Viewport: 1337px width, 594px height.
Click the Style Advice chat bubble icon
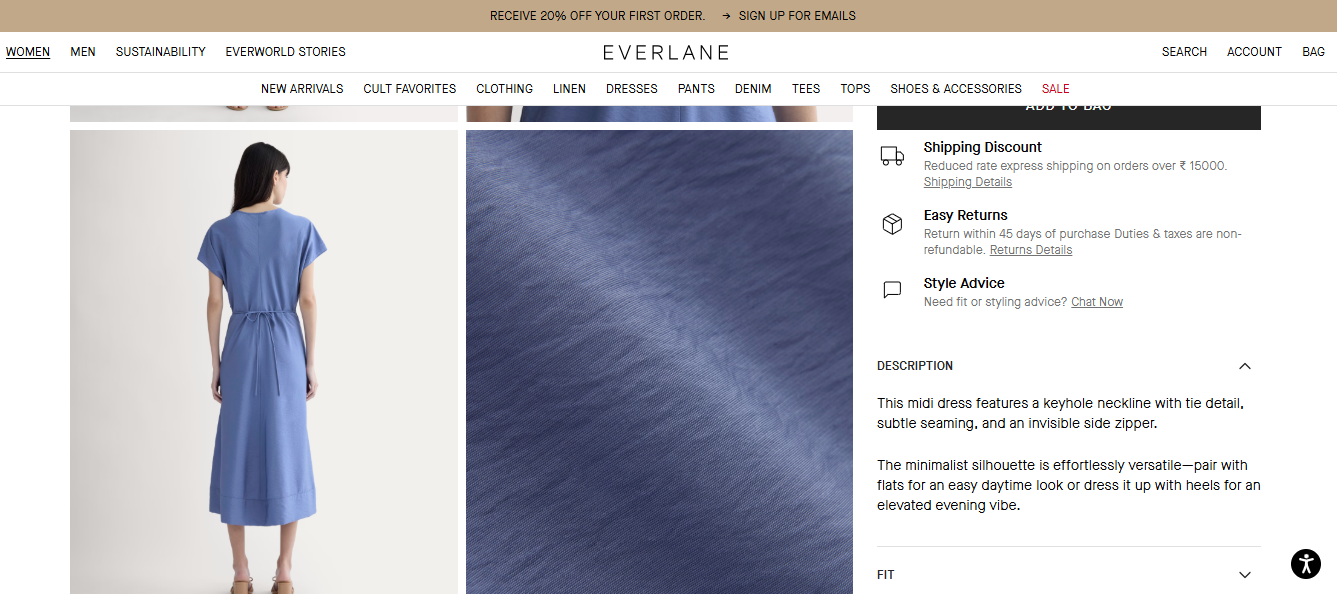[892, 290]
